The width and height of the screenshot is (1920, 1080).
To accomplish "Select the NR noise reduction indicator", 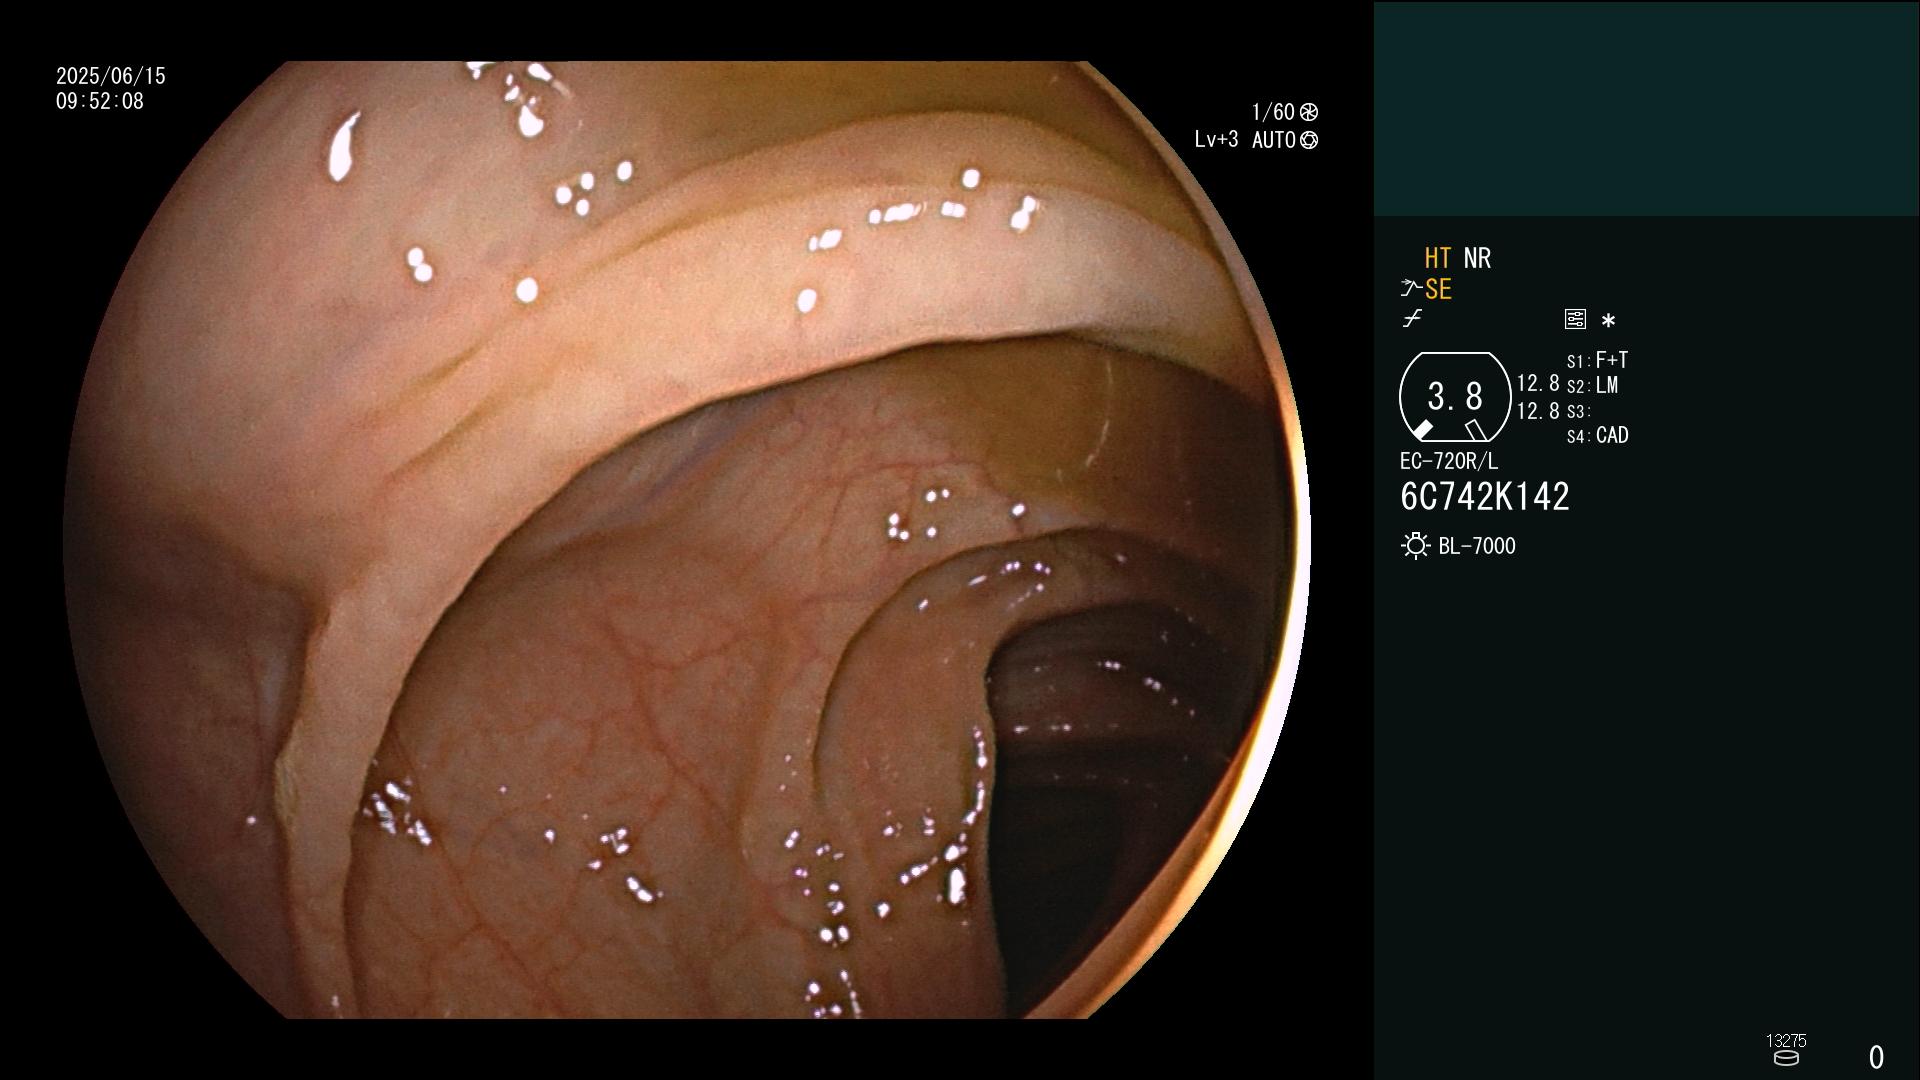I will [x=1477, y=258].
